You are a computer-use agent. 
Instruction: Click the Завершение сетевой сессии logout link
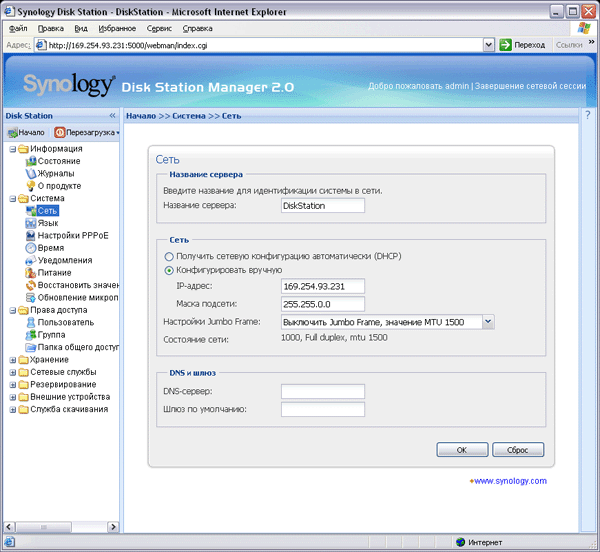pos(530,86)
